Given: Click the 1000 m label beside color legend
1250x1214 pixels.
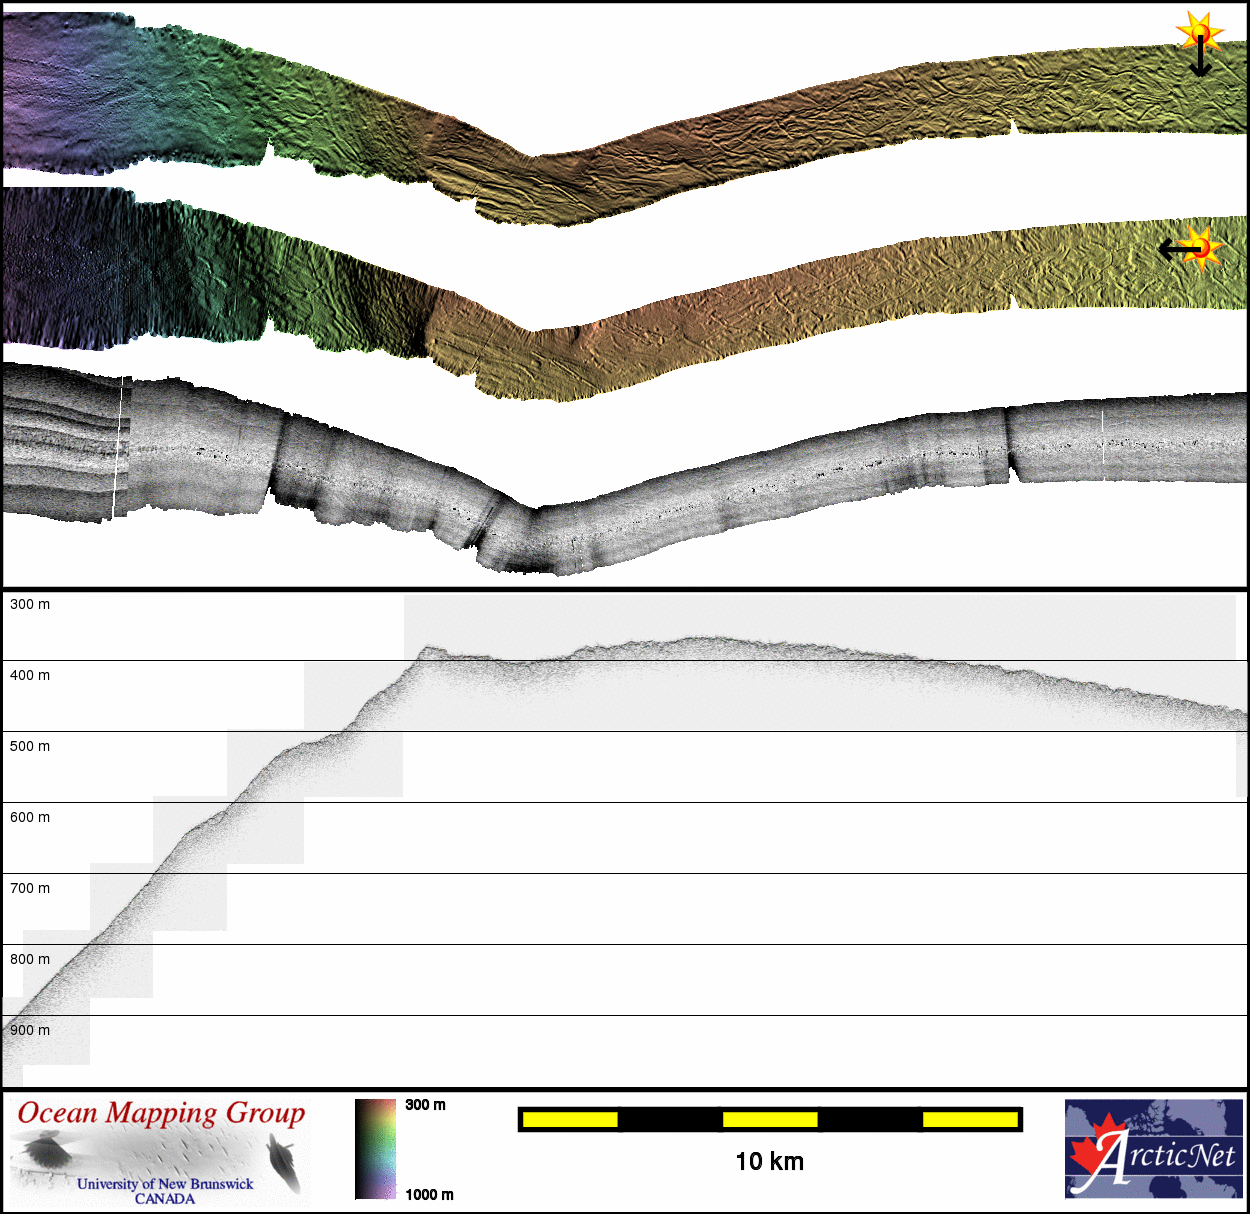Looking at the screenshot, I should 428,1195.
